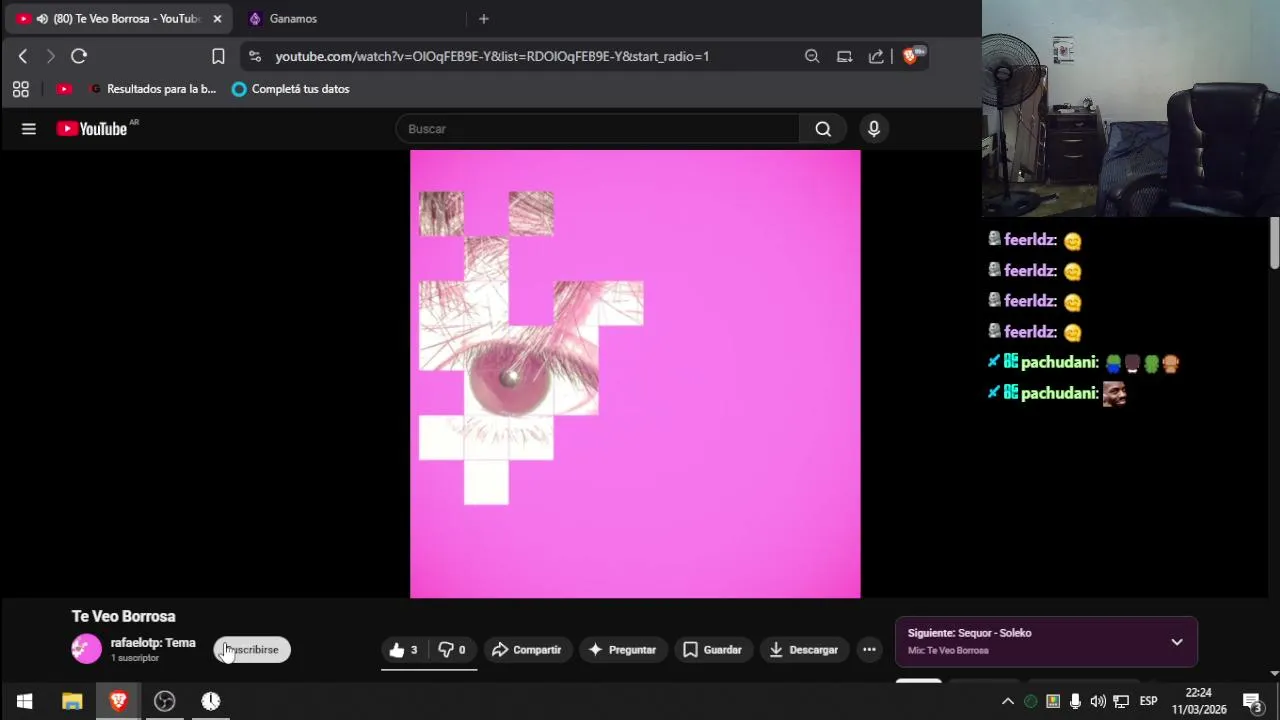Focus the Buscar search field
The image size is (1280, 720).
coord(597,129)
